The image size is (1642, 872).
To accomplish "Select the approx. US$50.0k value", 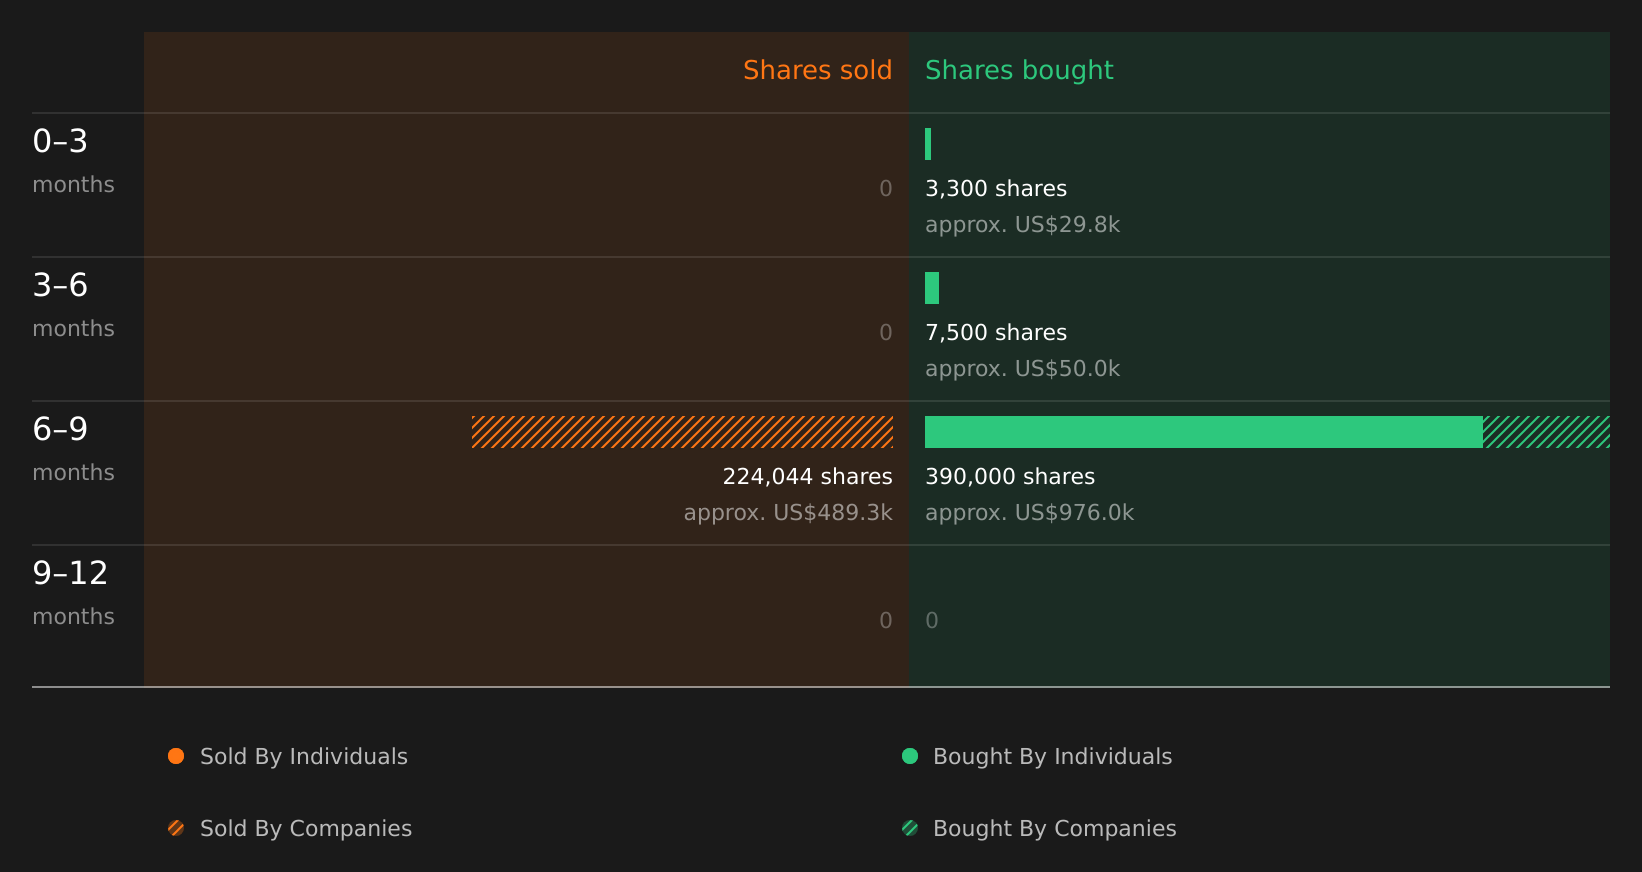I will click(x=1022, y=369).
